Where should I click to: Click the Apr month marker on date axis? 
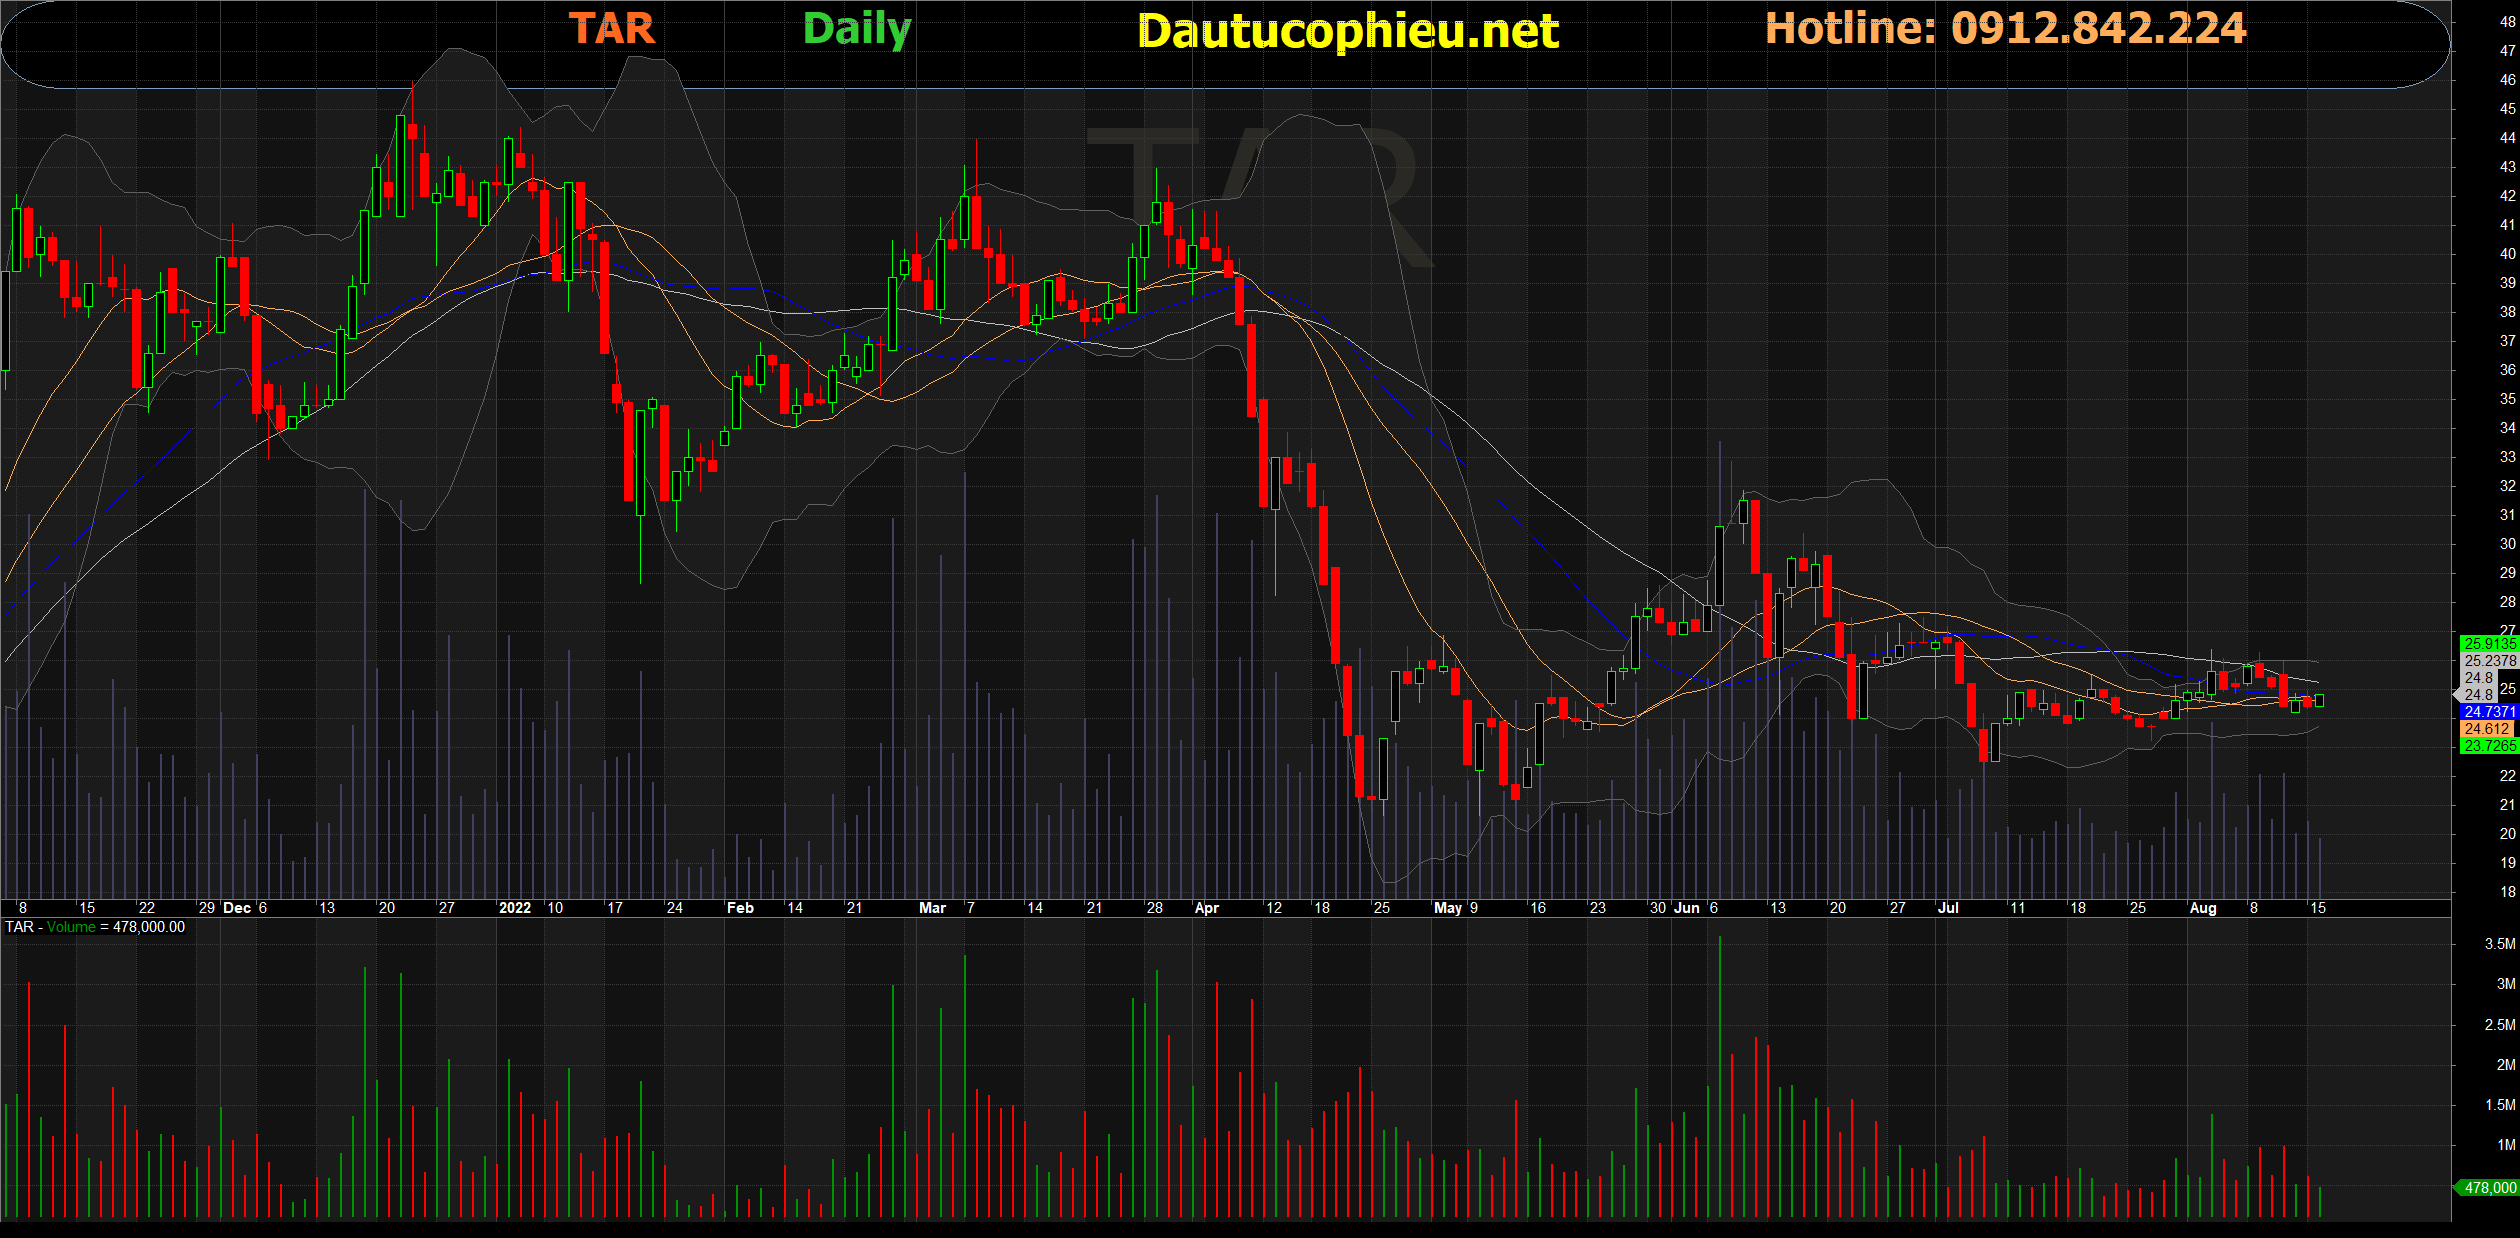(1207, 908)
